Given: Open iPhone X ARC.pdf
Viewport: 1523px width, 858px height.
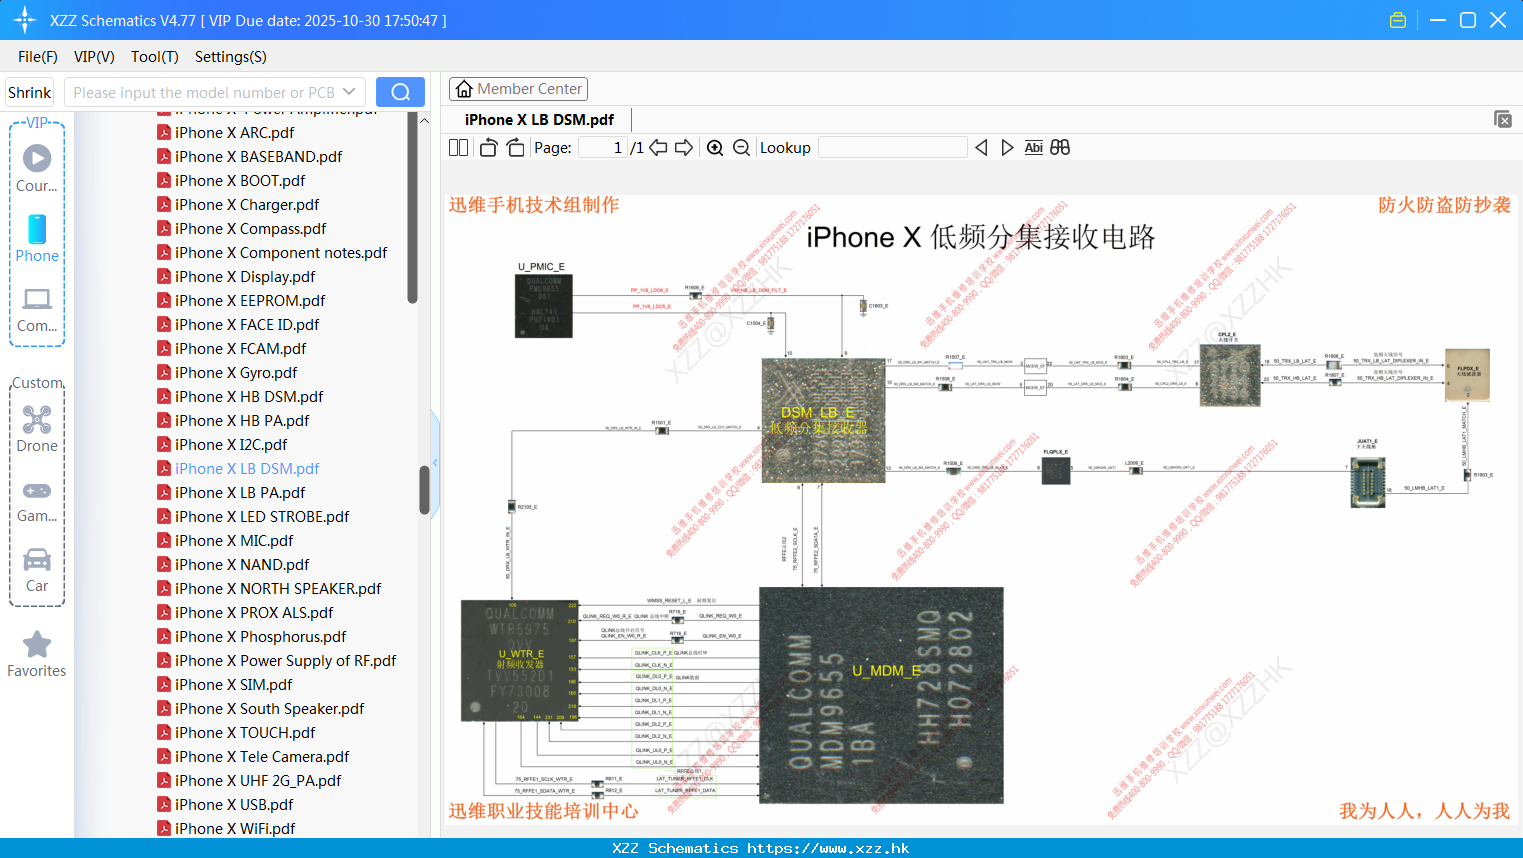Looking at the screenshot, I should (234, 133).
